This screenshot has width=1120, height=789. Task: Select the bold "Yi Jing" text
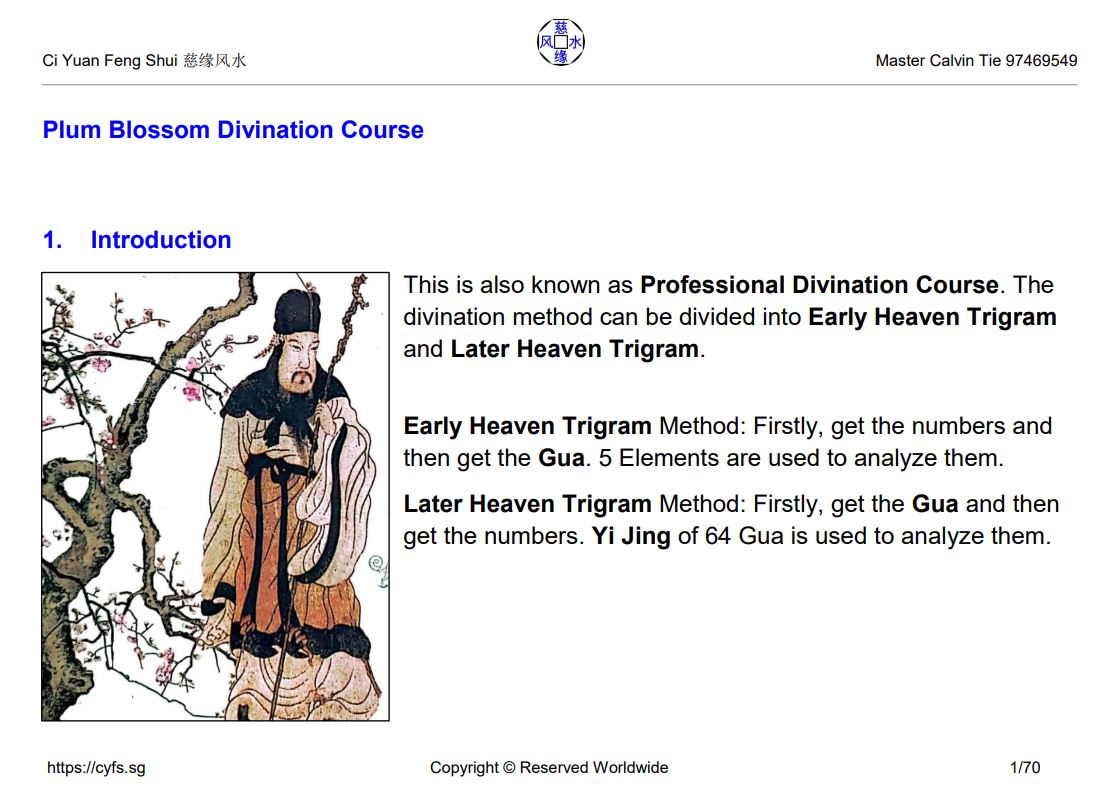tap(631, 536)
